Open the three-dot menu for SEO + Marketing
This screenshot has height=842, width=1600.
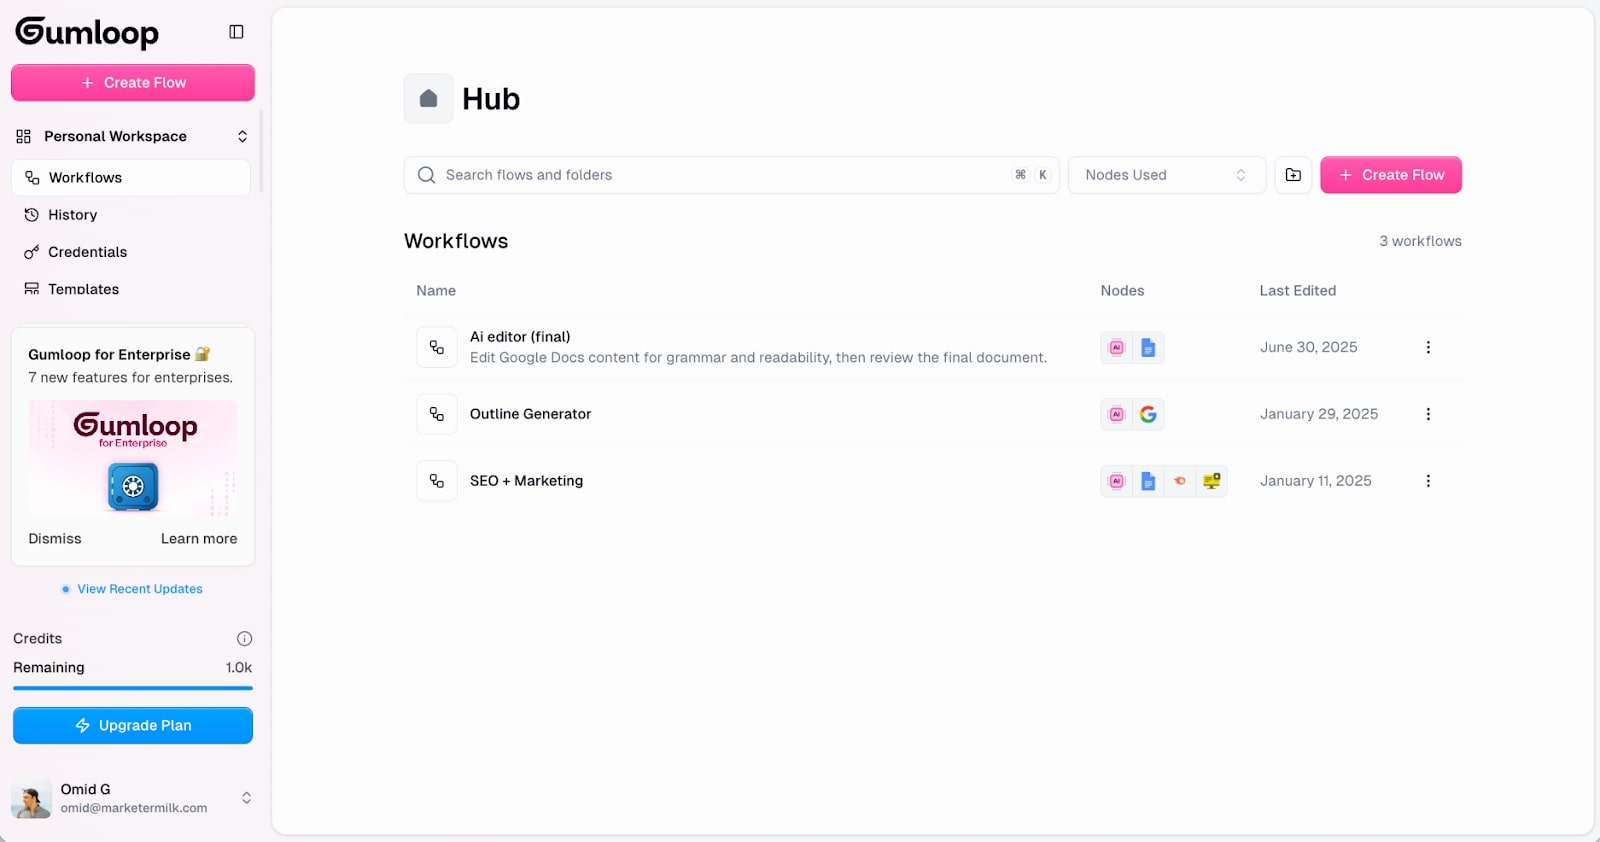point(1428,481)
